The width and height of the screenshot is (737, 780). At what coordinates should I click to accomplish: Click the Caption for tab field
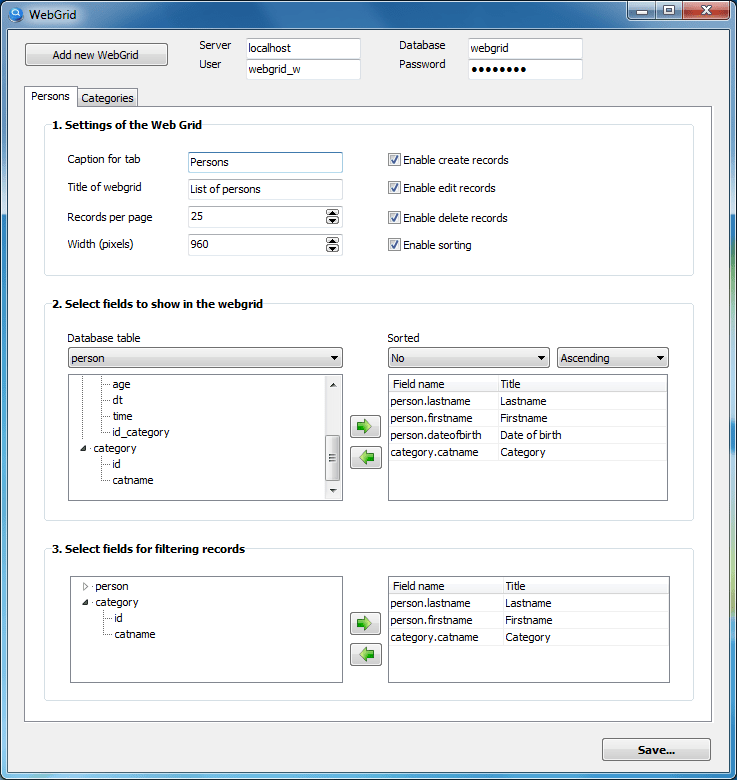click(x=265, y=162)
